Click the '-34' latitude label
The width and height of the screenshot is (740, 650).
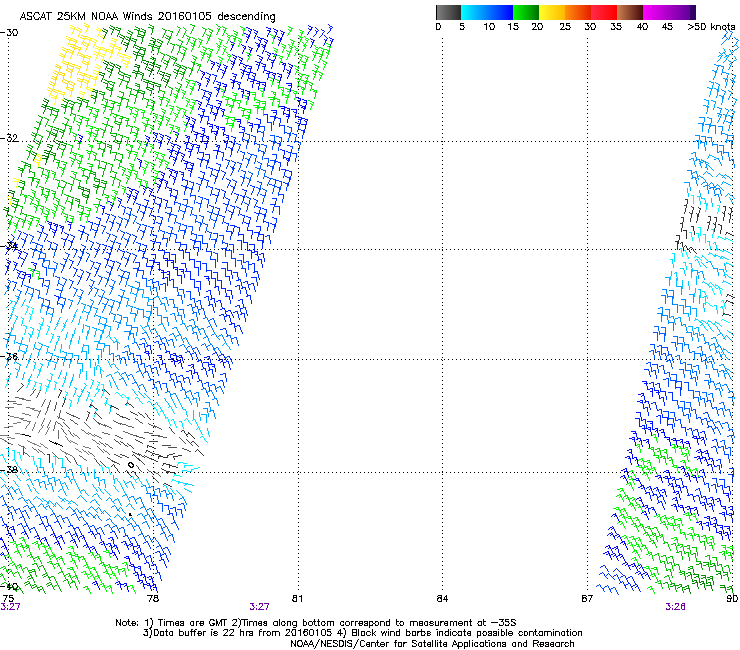9,246
